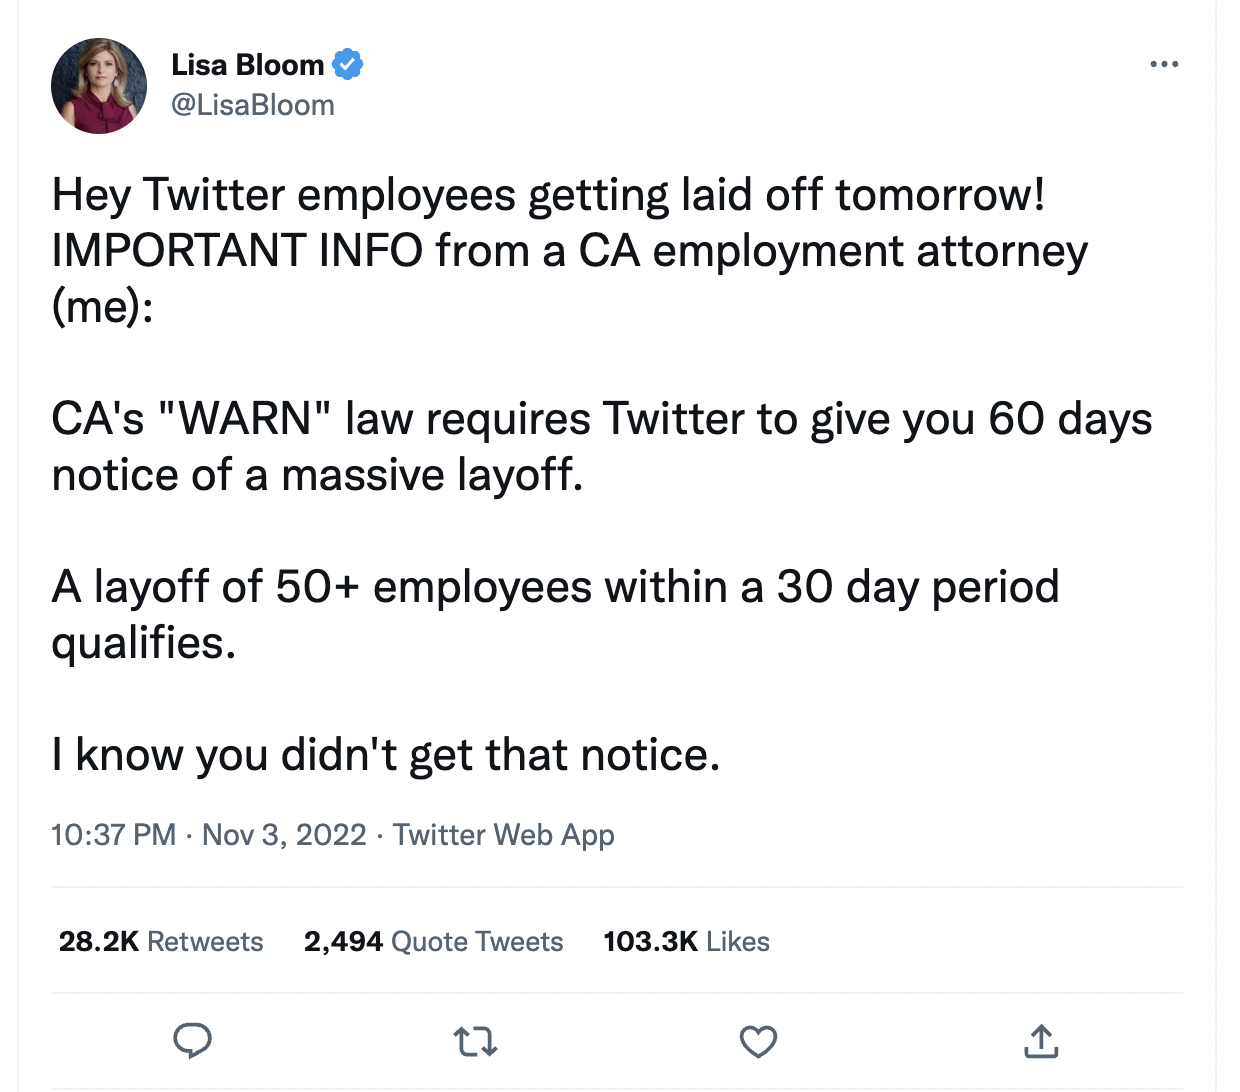This screenshot has height=1092, width=1240.
Task: Click the Twitter Web App source link
Action: [504, 835]
